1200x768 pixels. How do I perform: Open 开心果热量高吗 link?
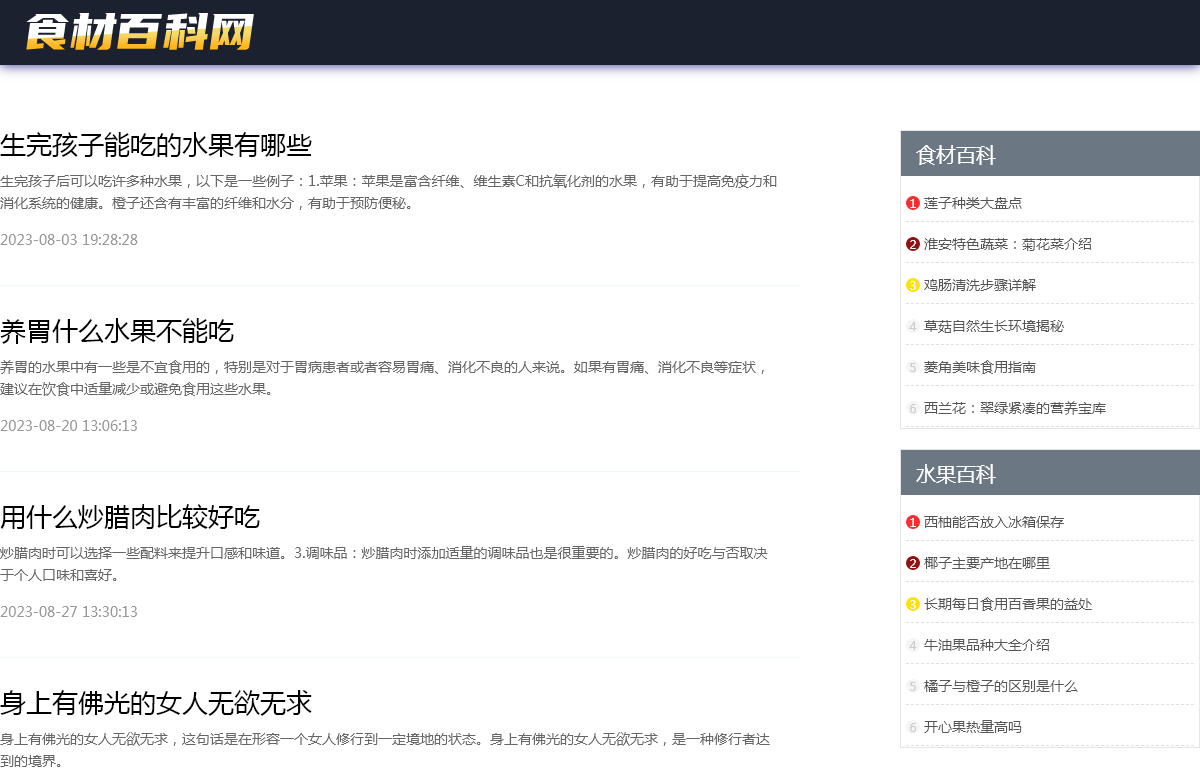click(972, 727)
